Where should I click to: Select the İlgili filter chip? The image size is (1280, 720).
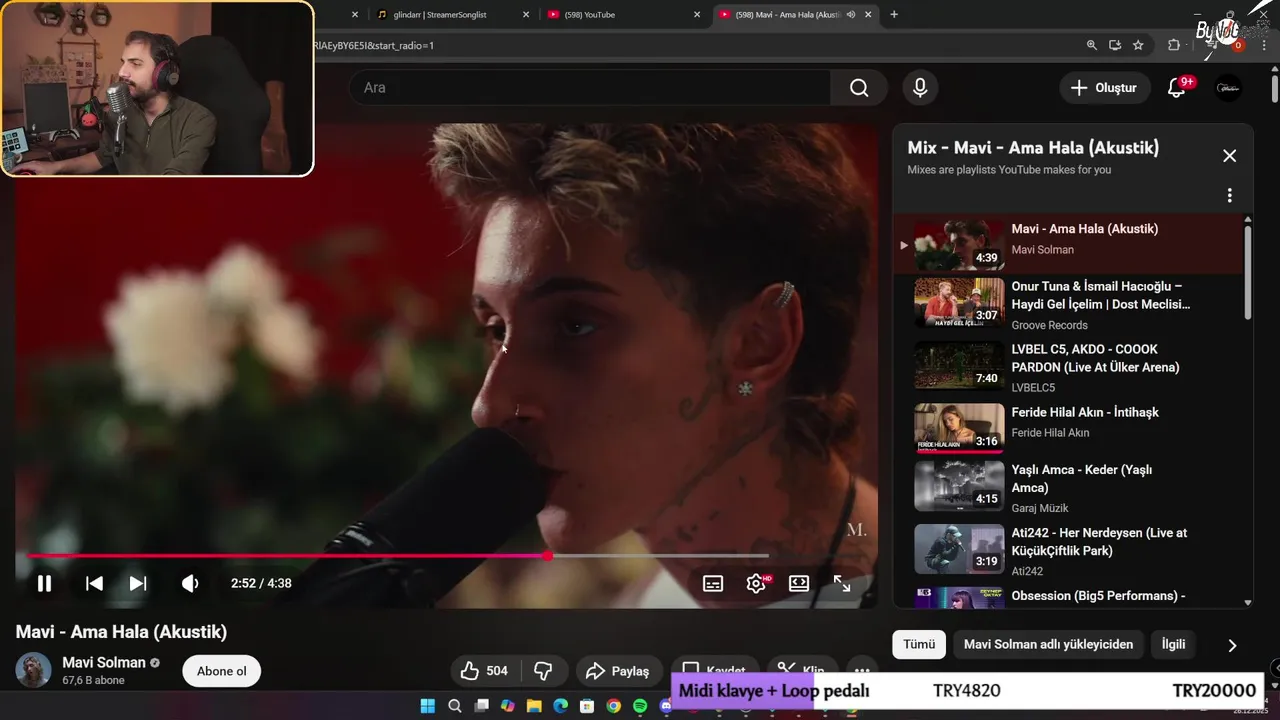tap(1173, 645)
